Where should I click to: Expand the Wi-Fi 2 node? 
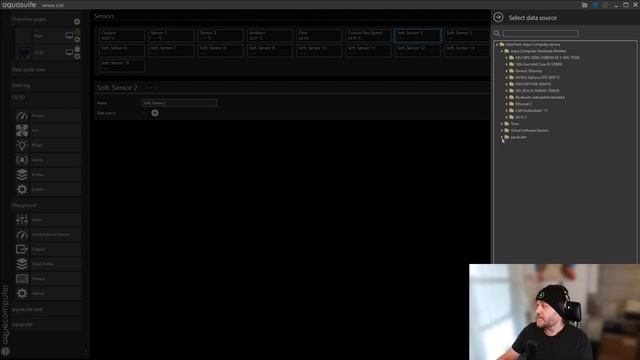pos(507,117)
